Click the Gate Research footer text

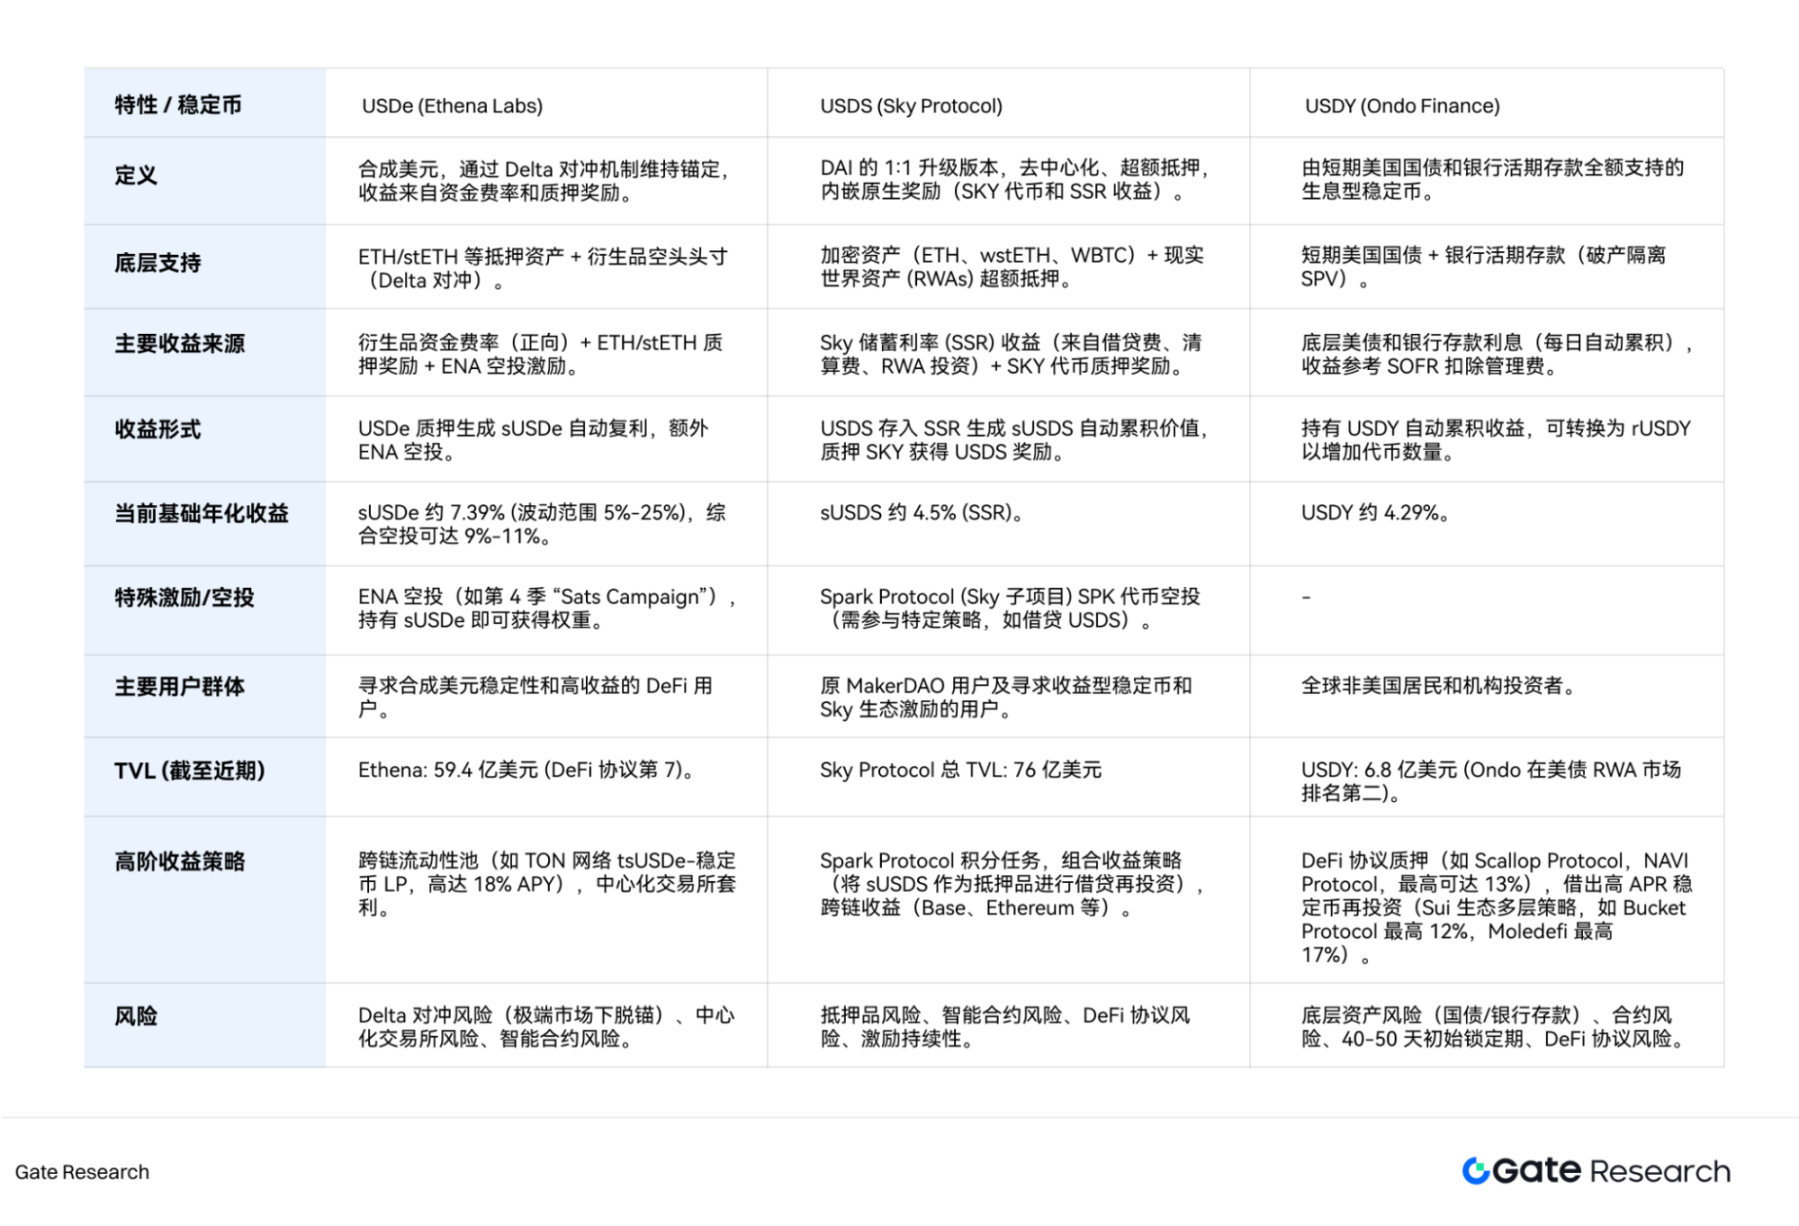coord(82,1172)
